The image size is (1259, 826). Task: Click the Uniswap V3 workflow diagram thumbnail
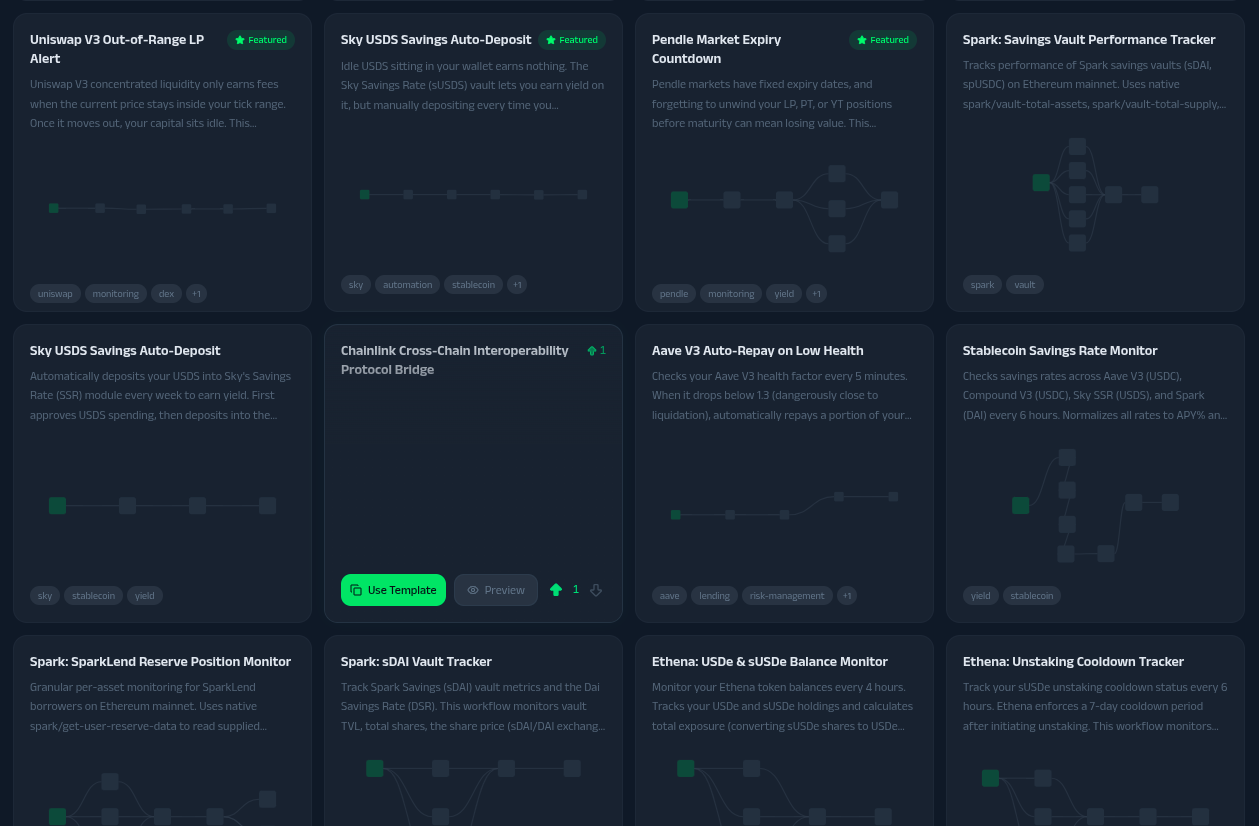point(162,208)
